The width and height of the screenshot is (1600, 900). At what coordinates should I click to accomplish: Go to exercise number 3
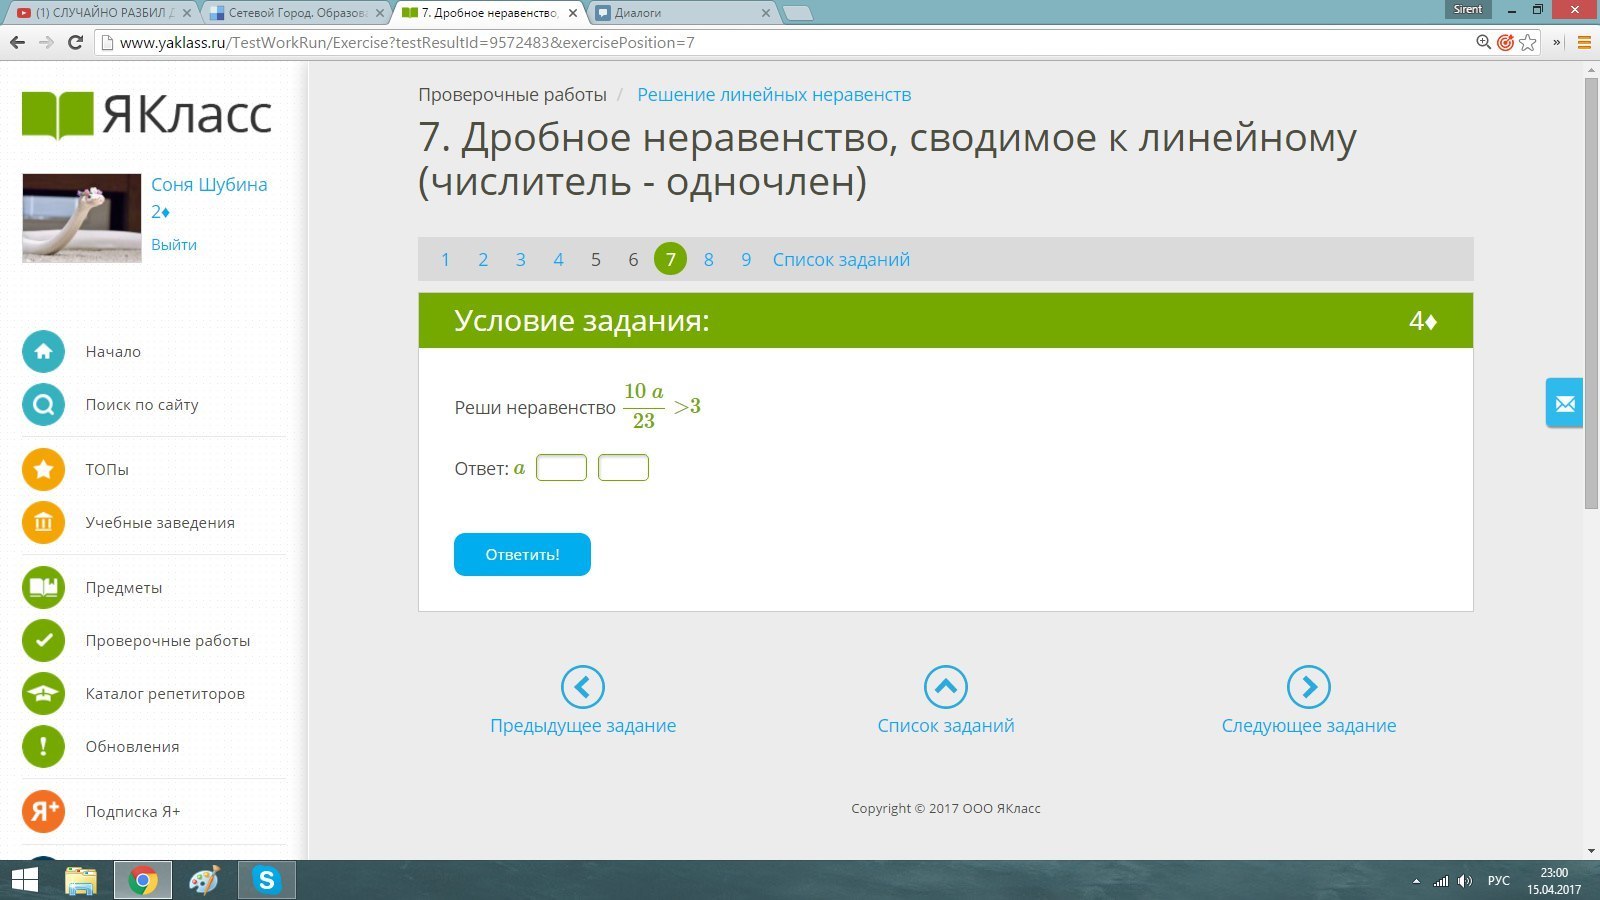520,260
